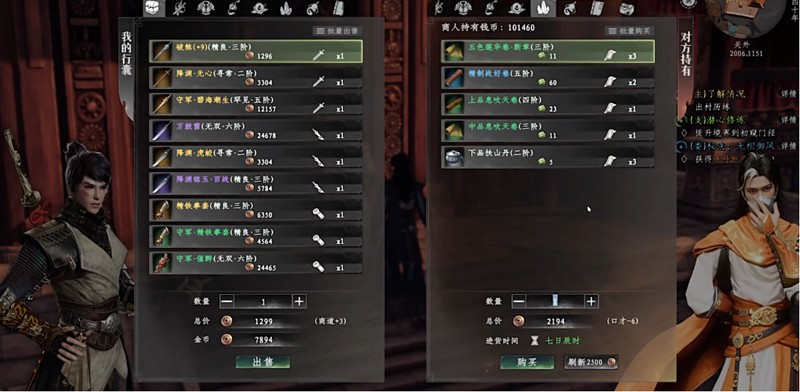Choose the 精制战好卷 scroll icon in merchant list
Screen dimensions: 800x392
click(454, 78)
